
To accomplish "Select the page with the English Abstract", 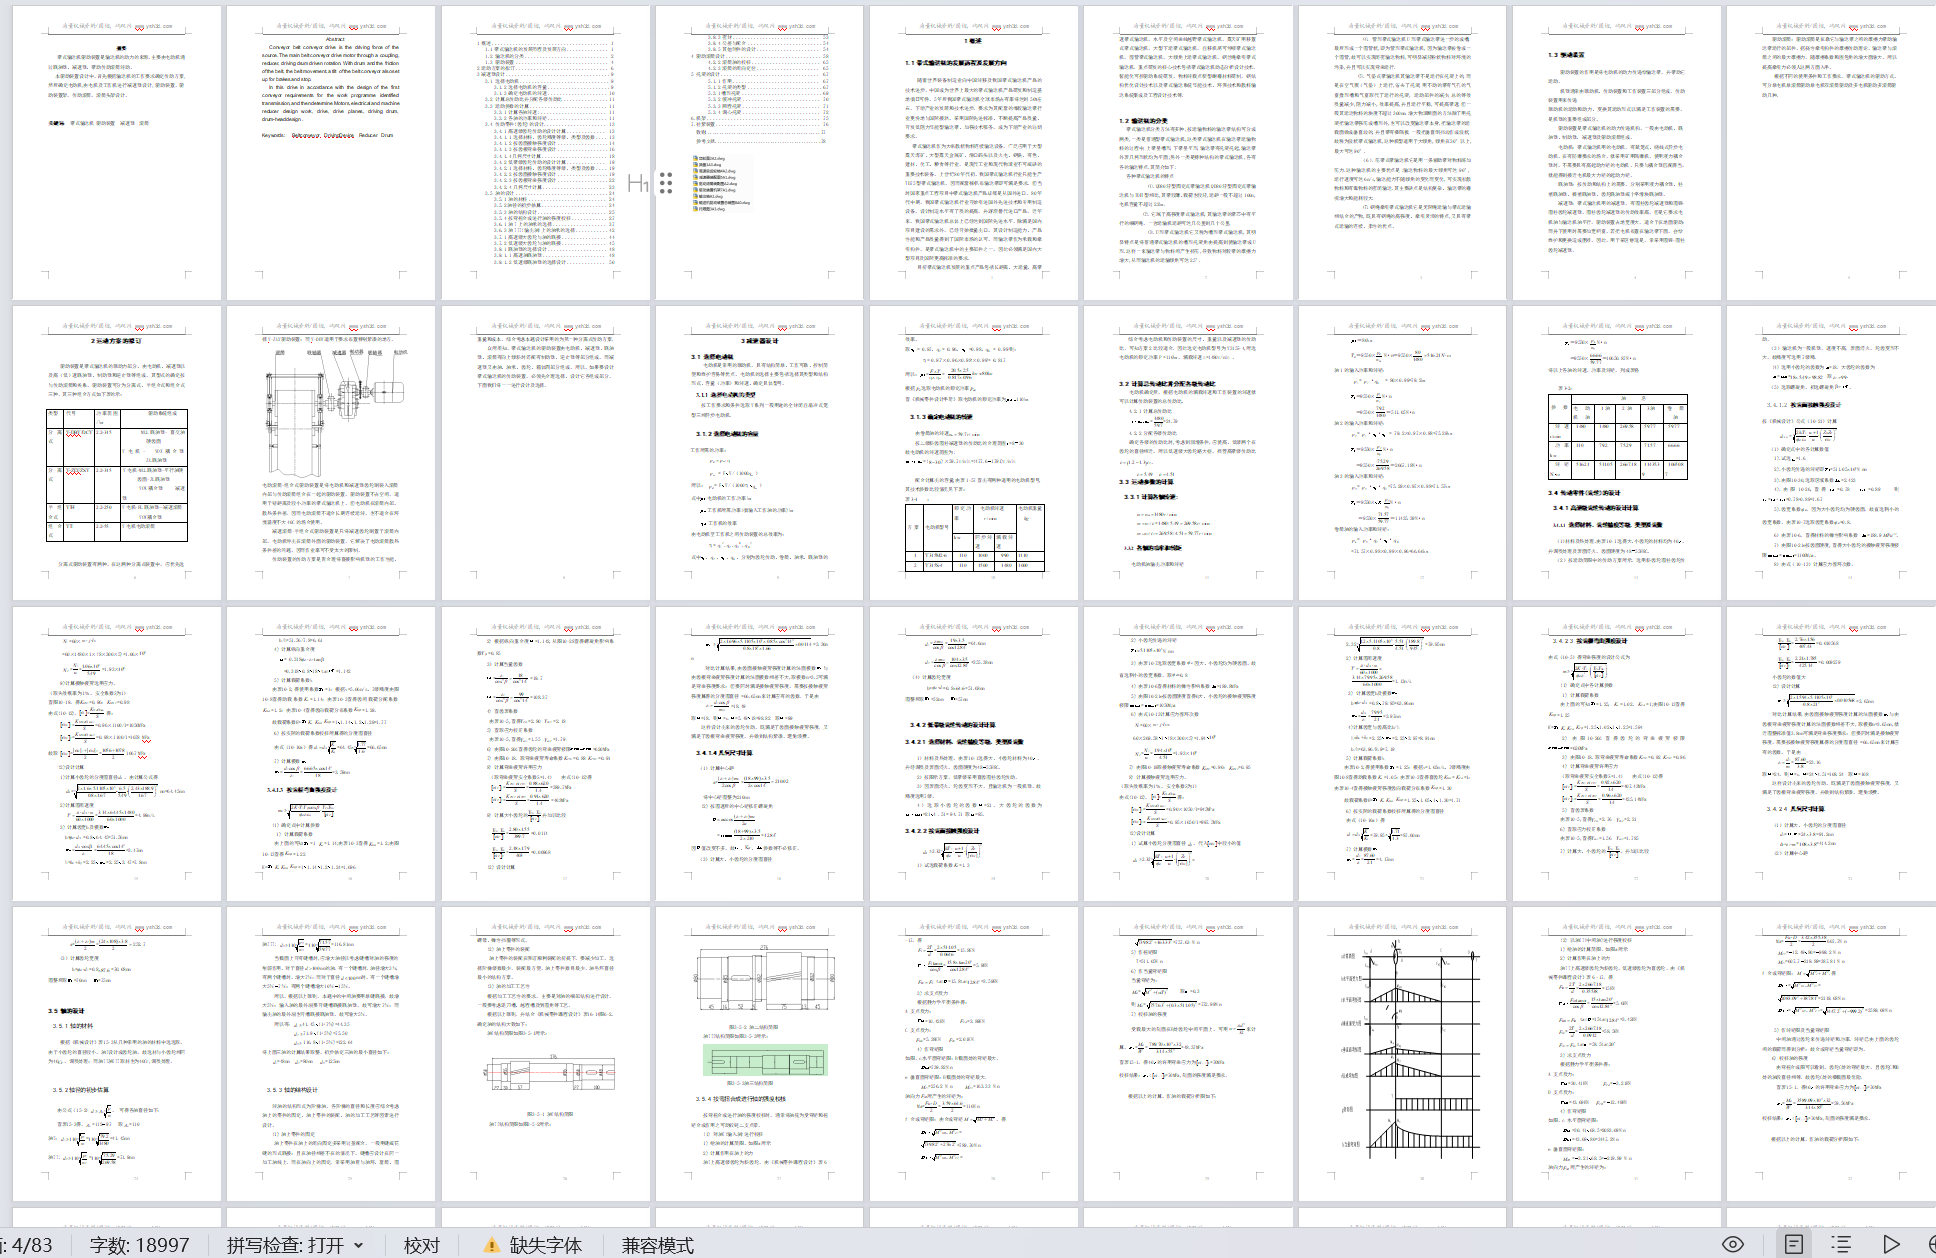I will [331, 152].
